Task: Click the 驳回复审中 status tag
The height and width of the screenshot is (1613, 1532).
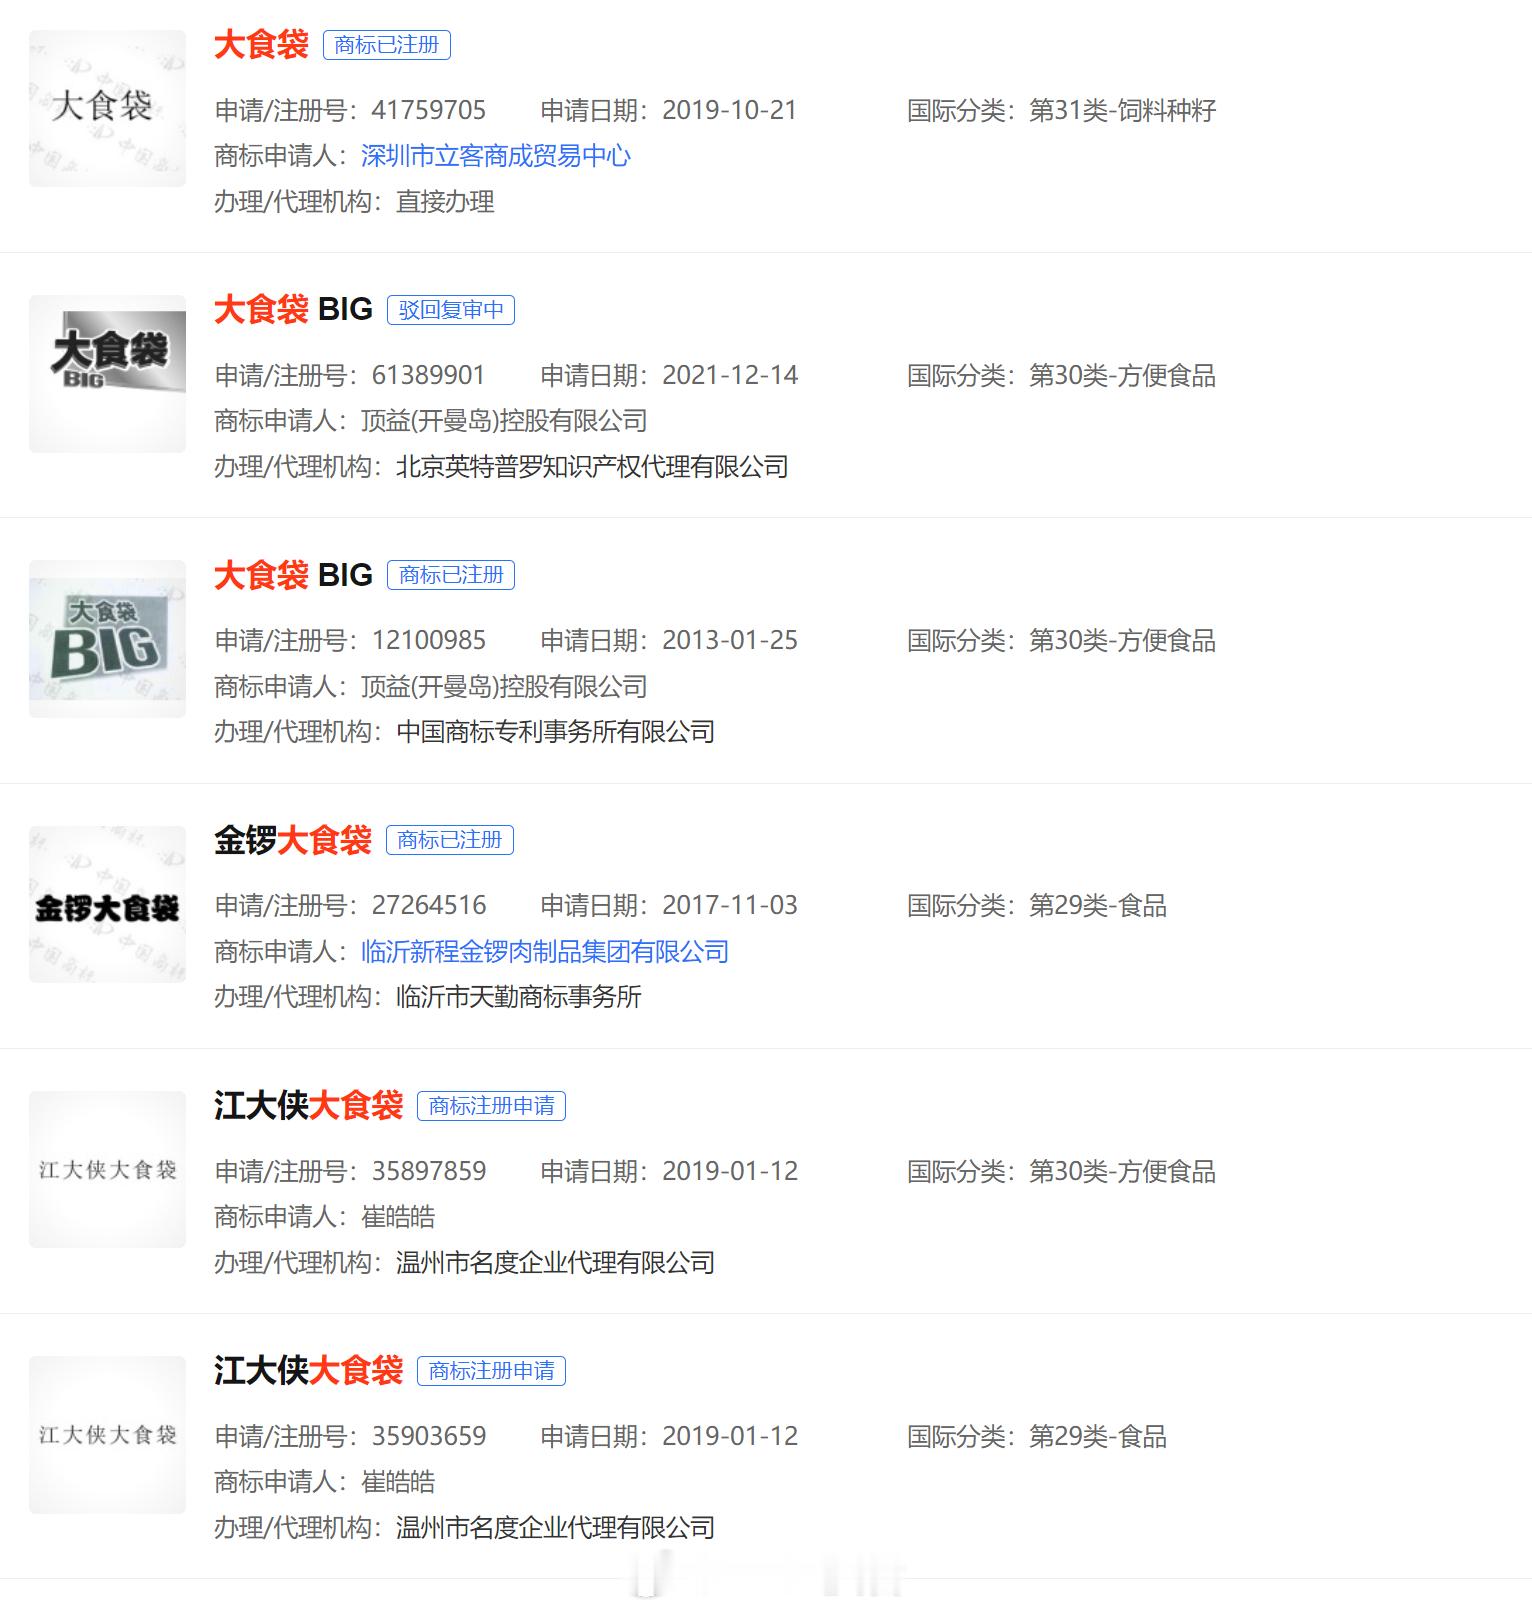Action: click(451, 310)
